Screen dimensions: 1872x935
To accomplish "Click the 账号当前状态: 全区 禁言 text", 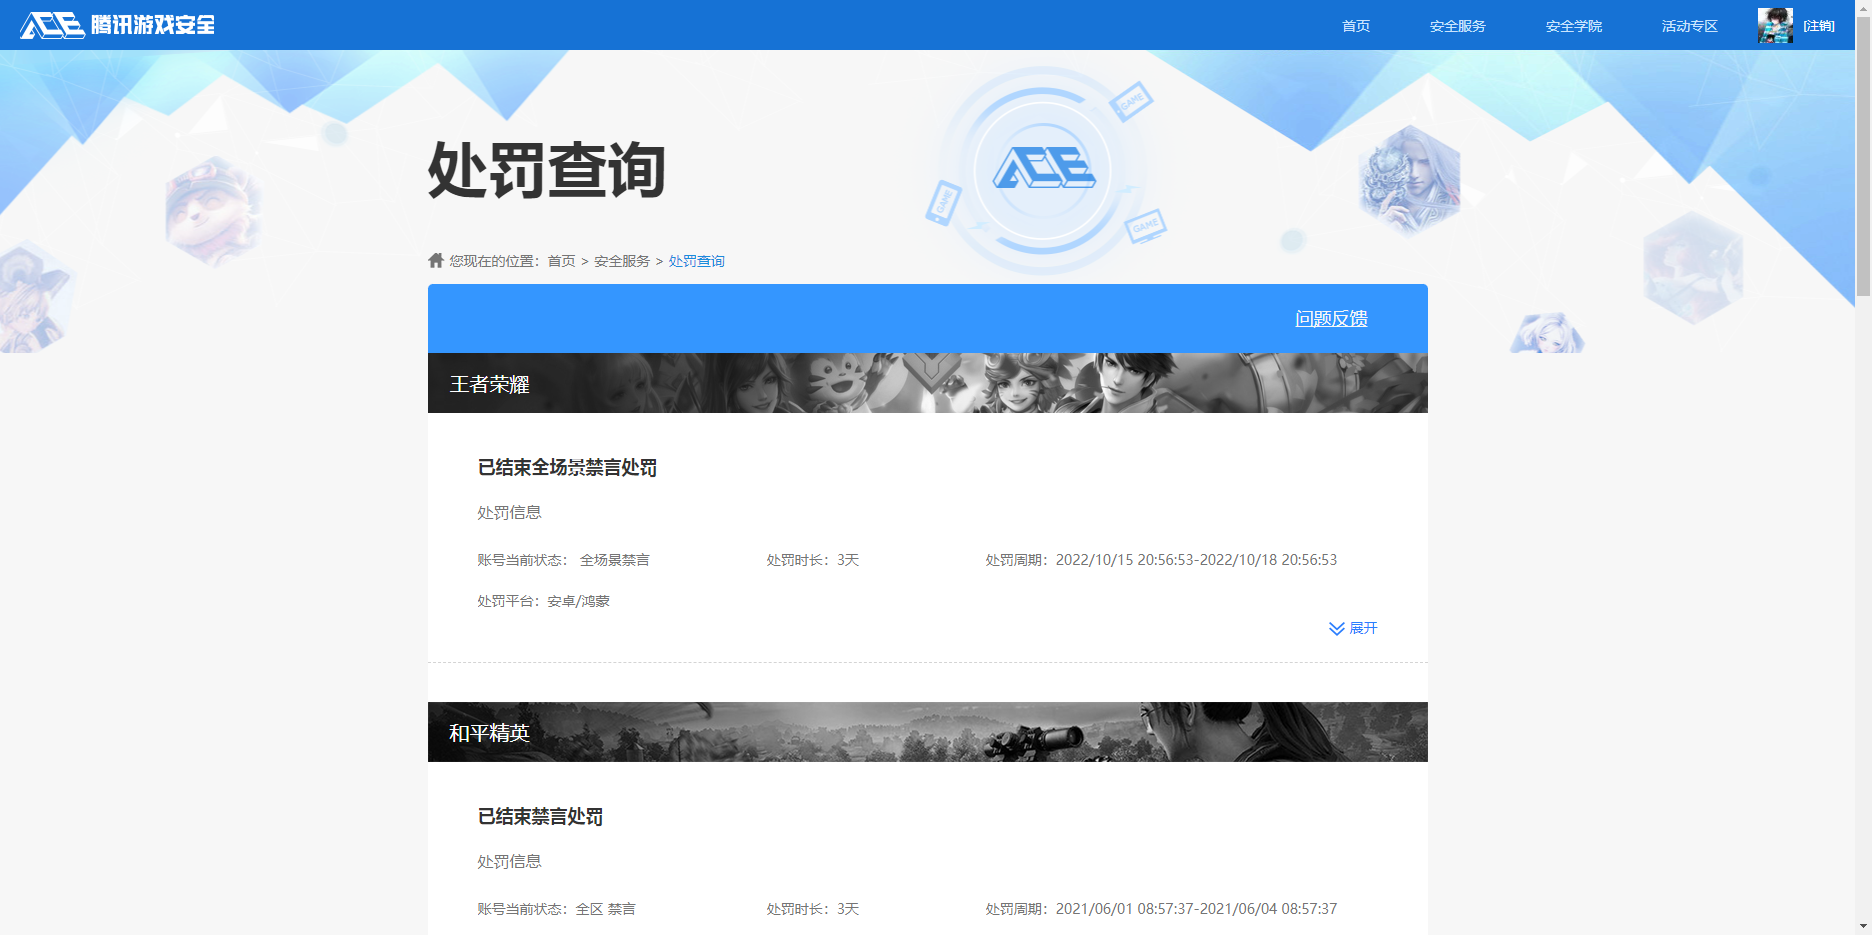I will [x=556, y=909].
